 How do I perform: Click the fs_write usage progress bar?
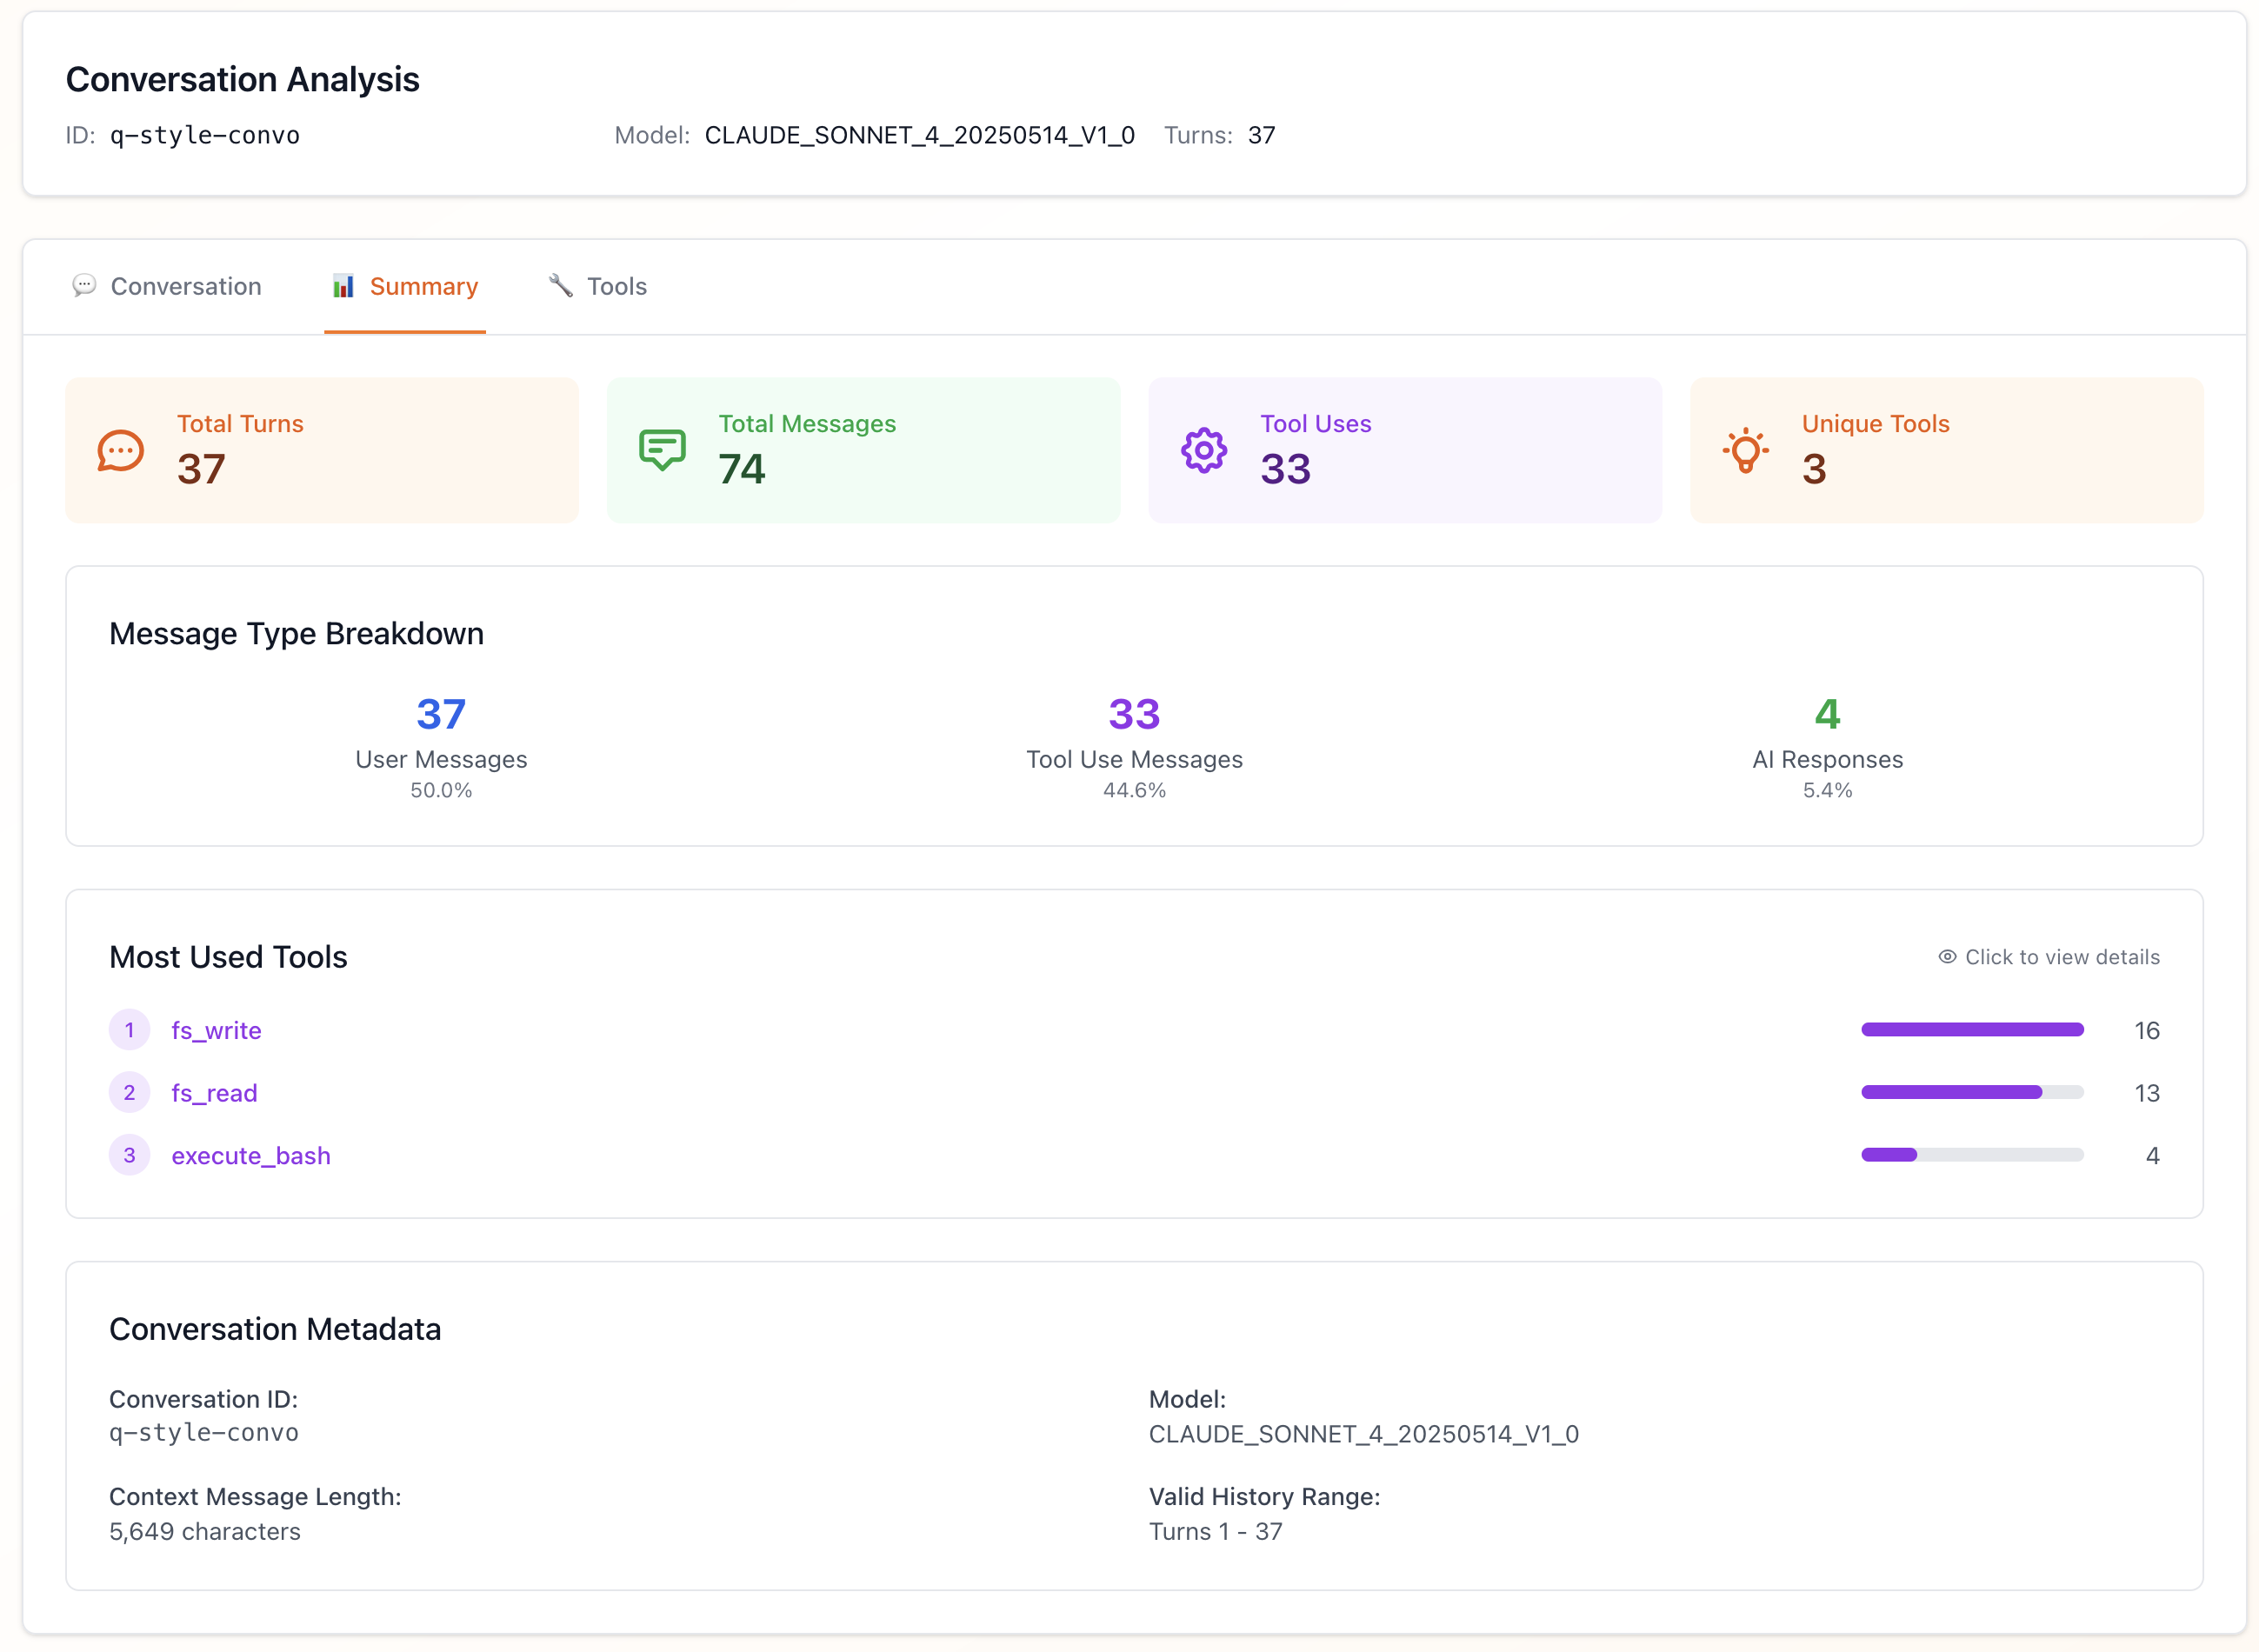(1971, 1030)
